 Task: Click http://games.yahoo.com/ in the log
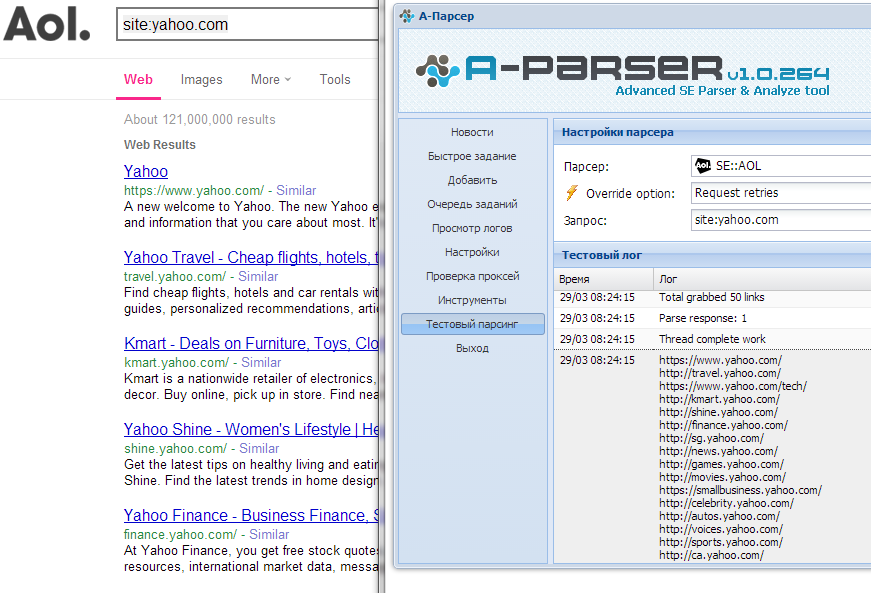click(x=722, y=464)
